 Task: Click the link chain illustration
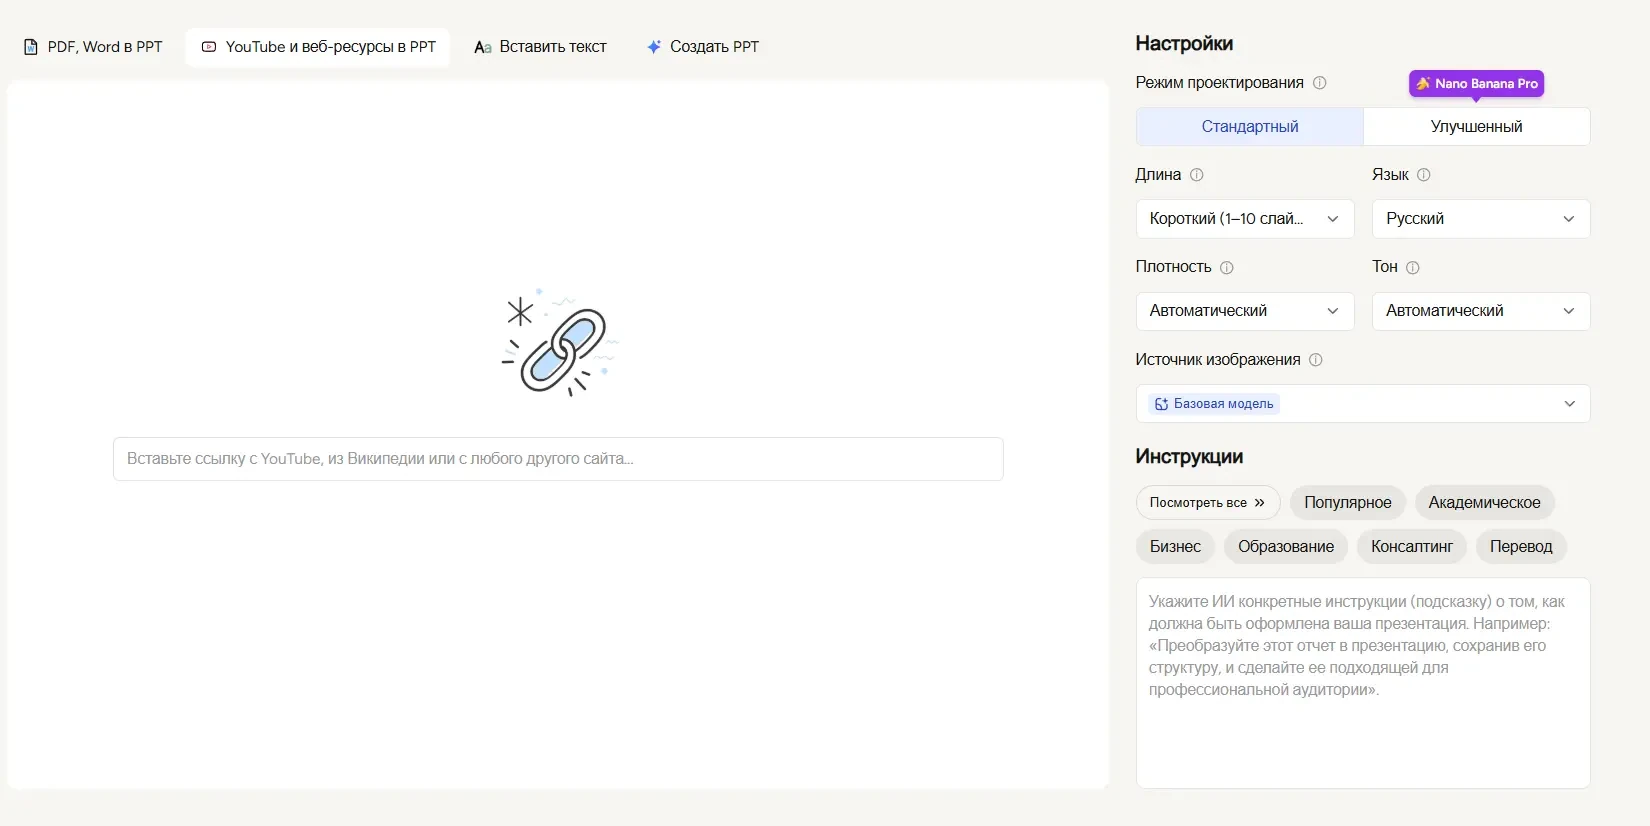560,343
